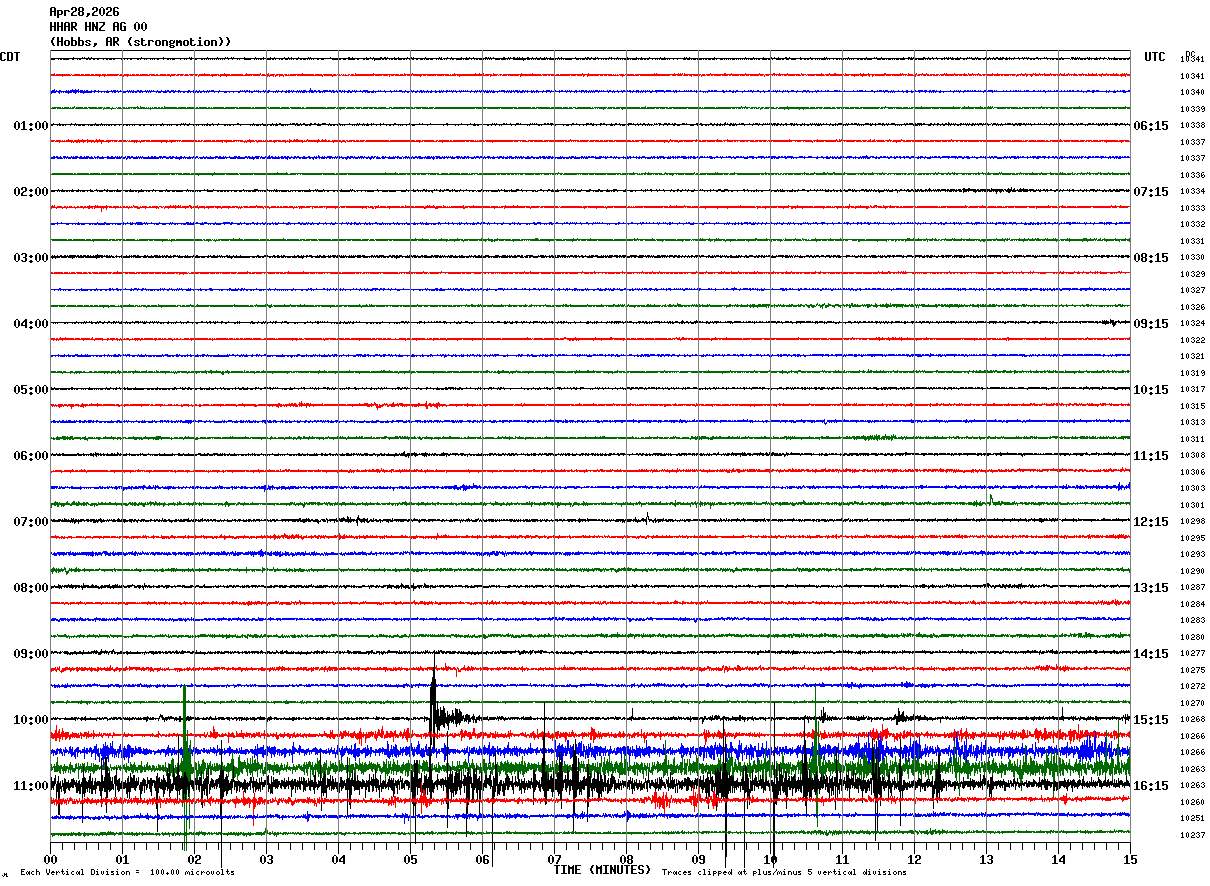Pick minute 15 on the time axis
Screen dimensions: 1210x886
[x=1130, y=860]
